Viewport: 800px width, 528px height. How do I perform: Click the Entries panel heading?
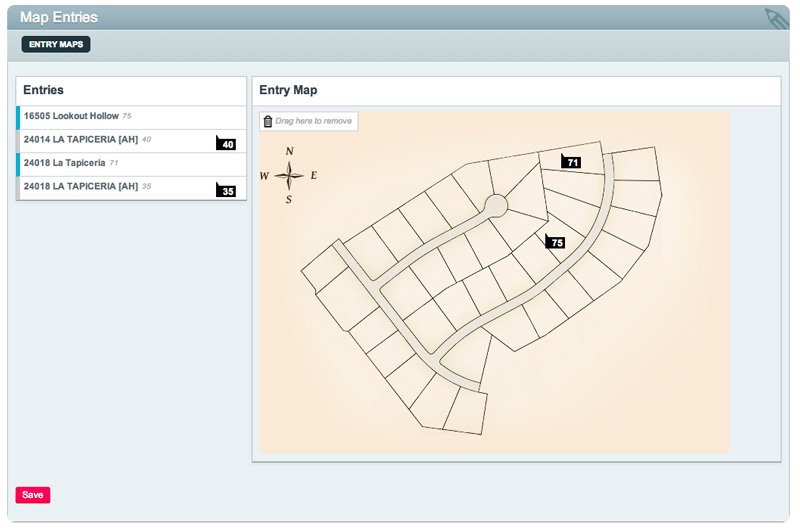click(43, 90)
